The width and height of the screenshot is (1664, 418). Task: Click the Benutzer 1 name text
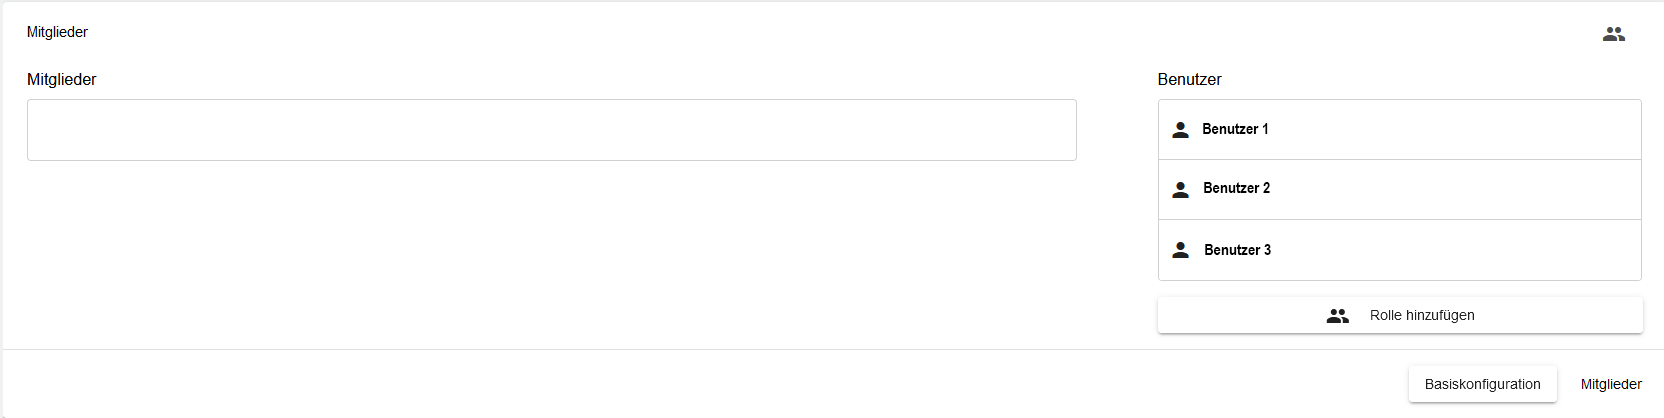(1235, 129)
